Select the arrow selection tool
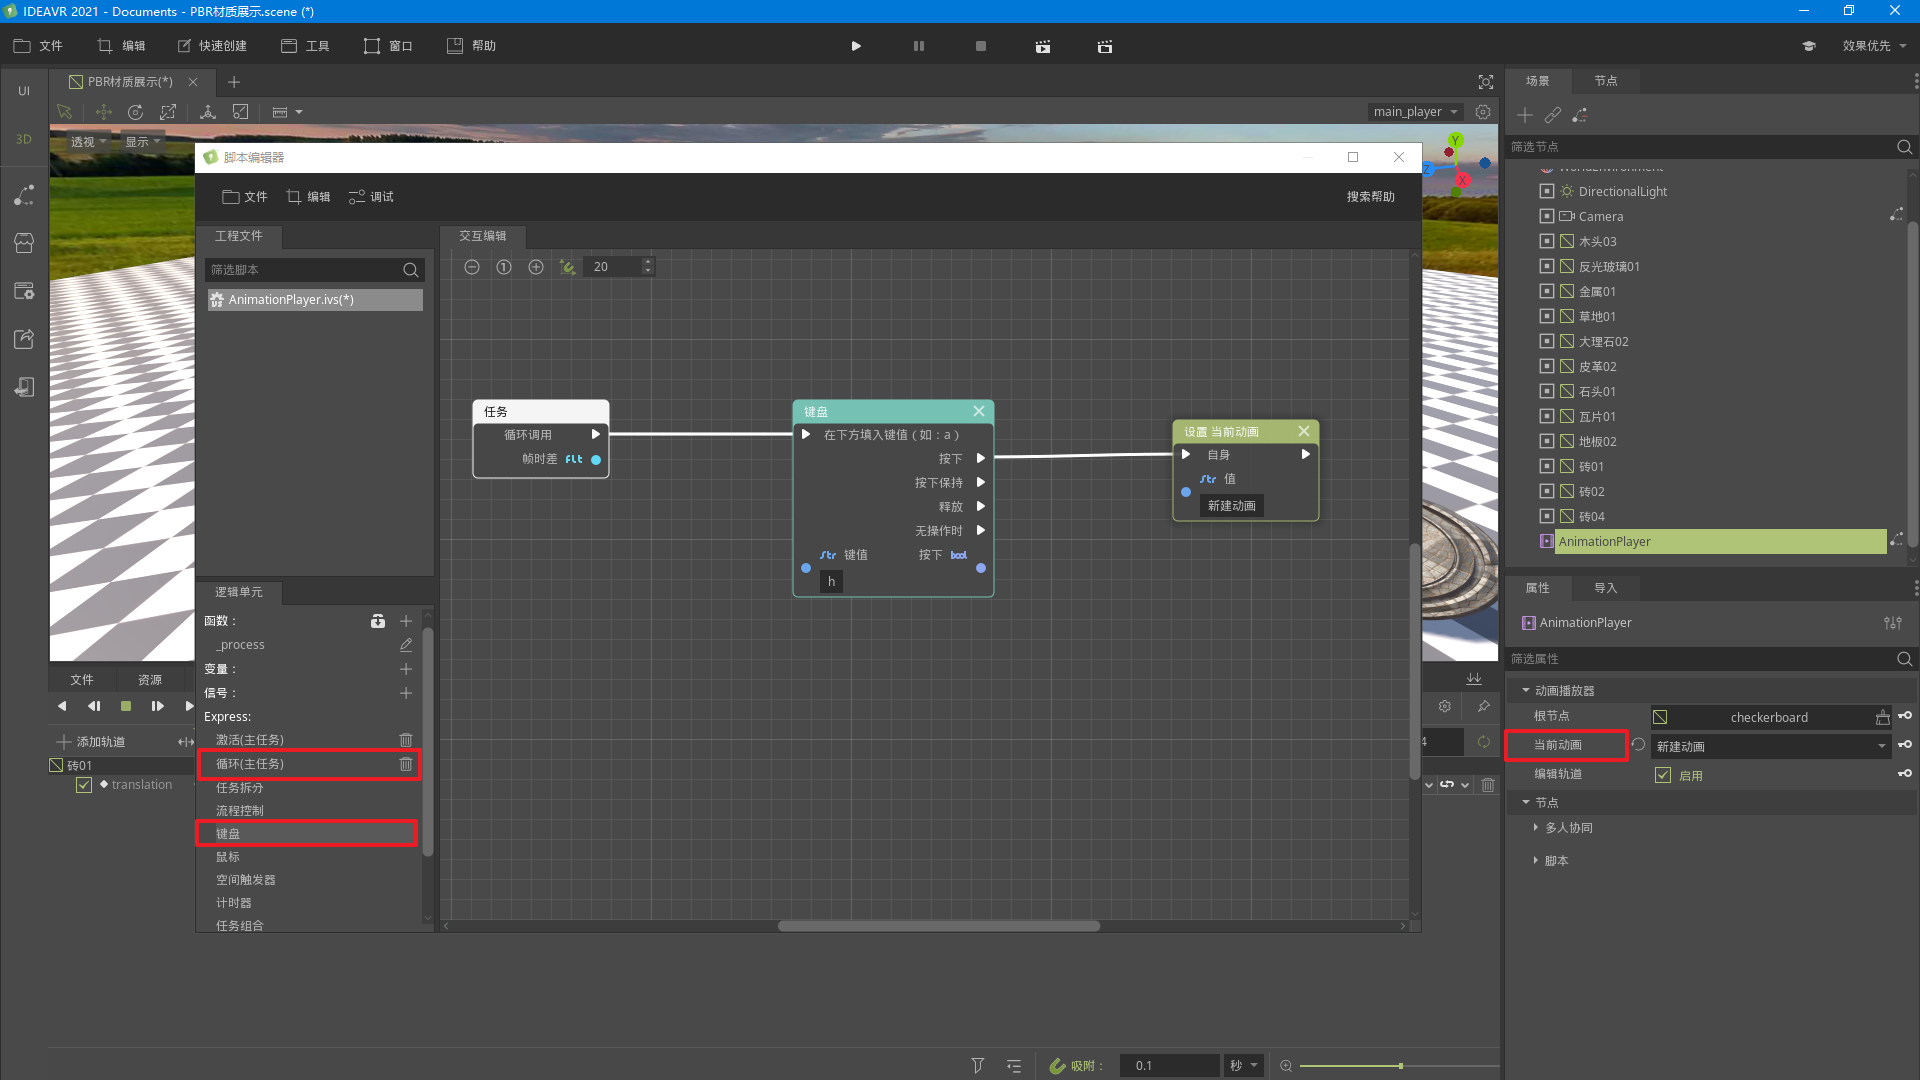 click(x=65, y=112)
